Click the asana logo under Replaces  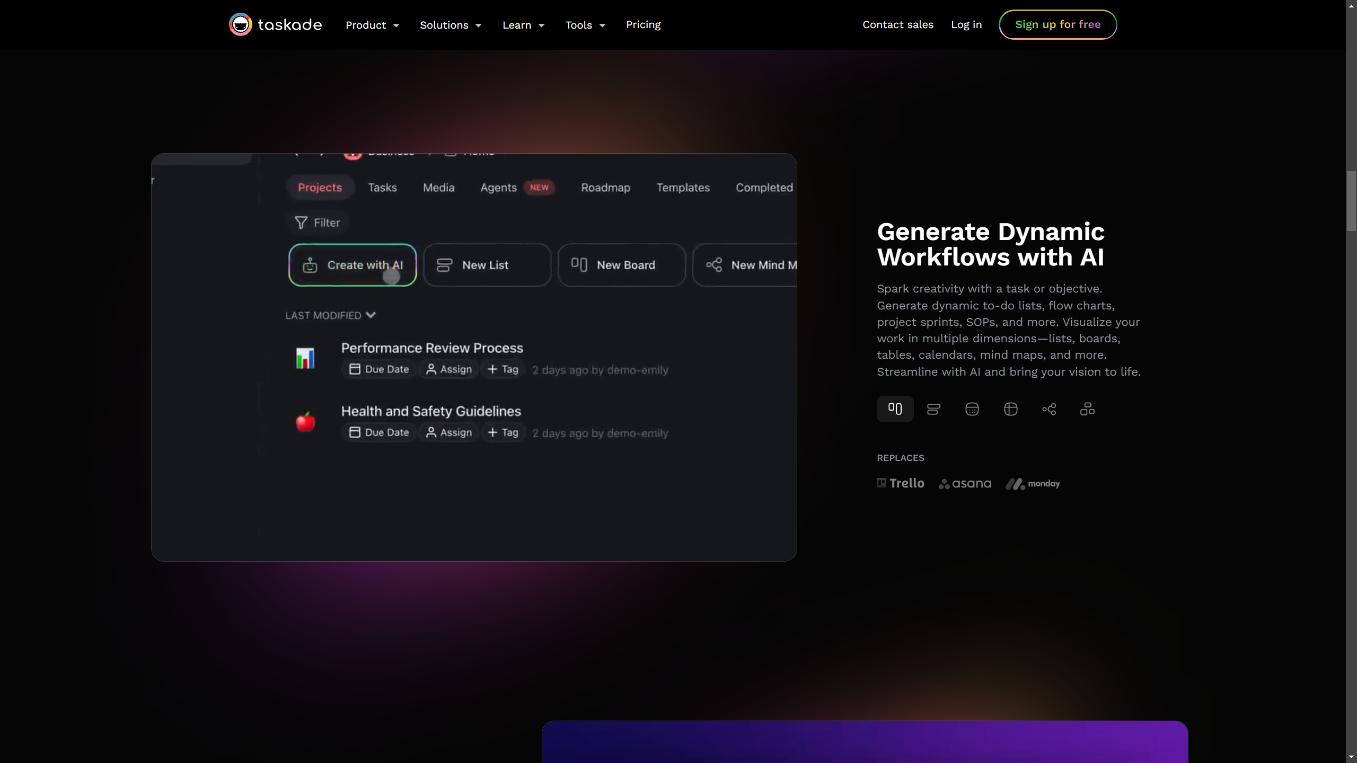(x=965, y=483)
